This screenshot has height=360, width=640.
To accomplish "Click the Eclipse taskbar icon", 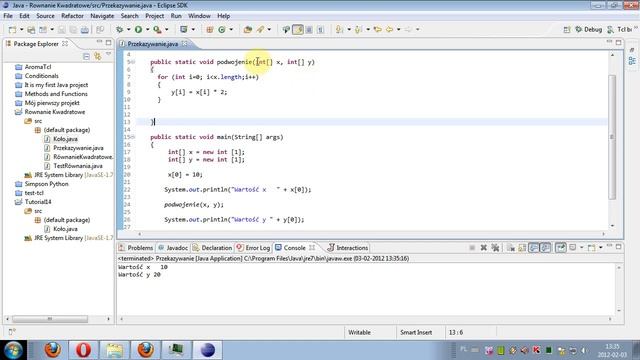I will (x=207, y=350).
